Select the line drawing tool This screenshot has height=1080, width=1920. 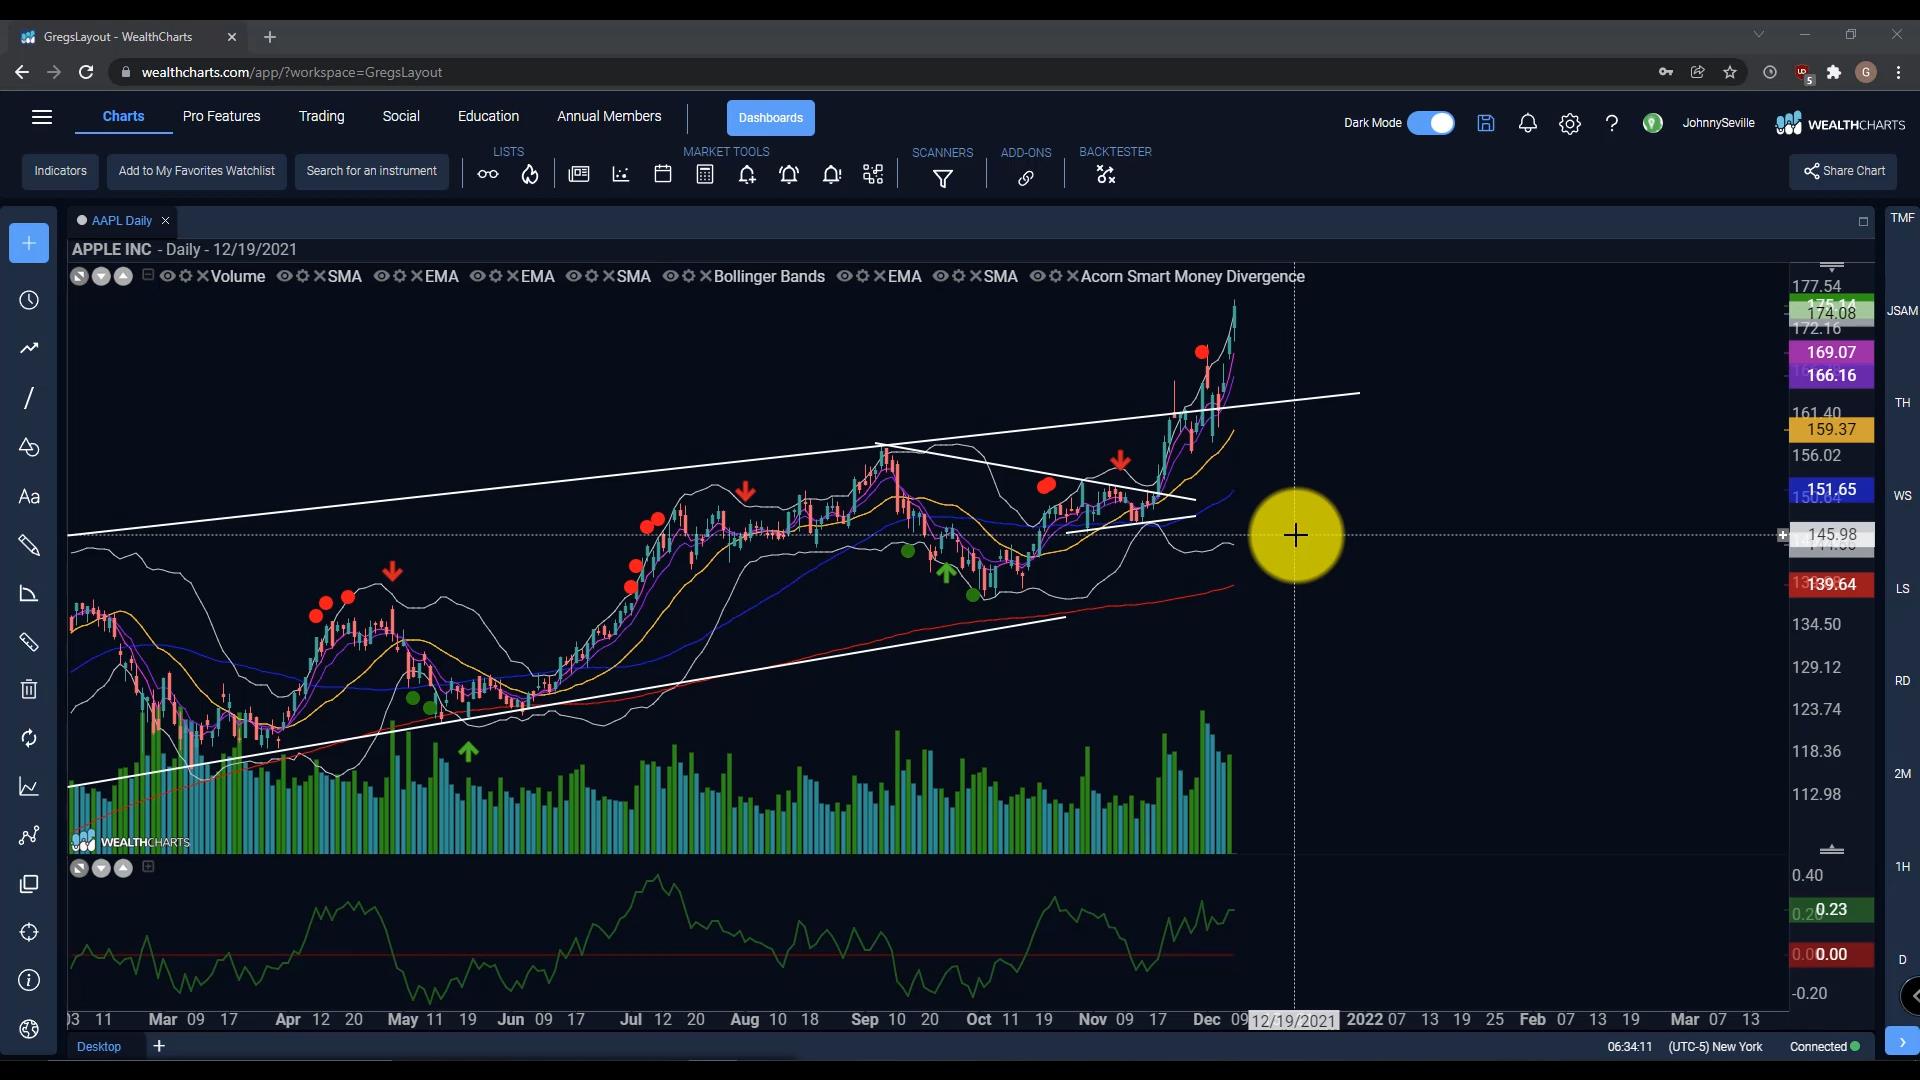coord(29,398)
